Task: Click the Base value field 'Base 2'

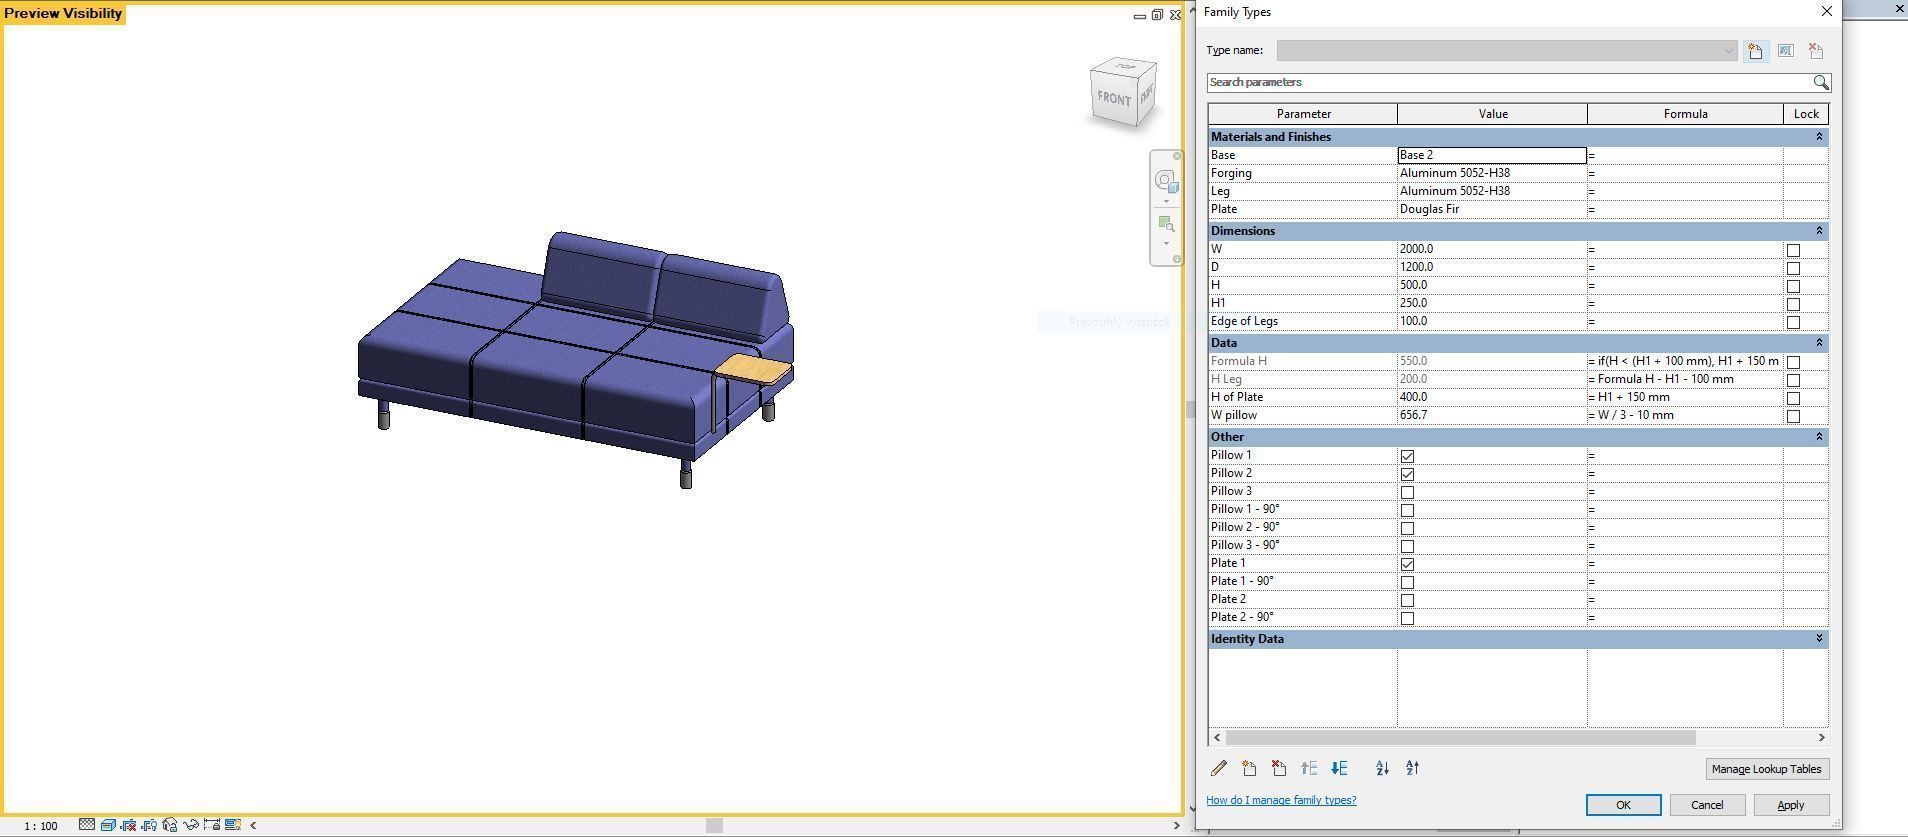Action: click(1492, 155)
